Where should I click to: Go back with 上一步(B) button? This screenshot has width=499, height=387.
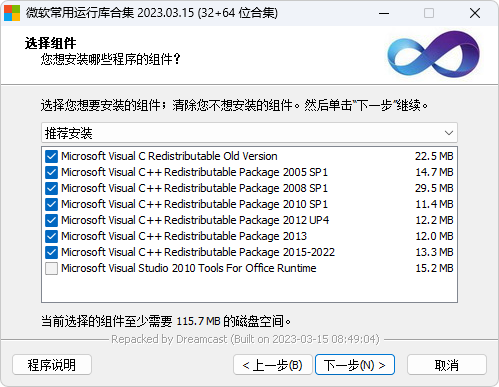[x=273, y=365]
